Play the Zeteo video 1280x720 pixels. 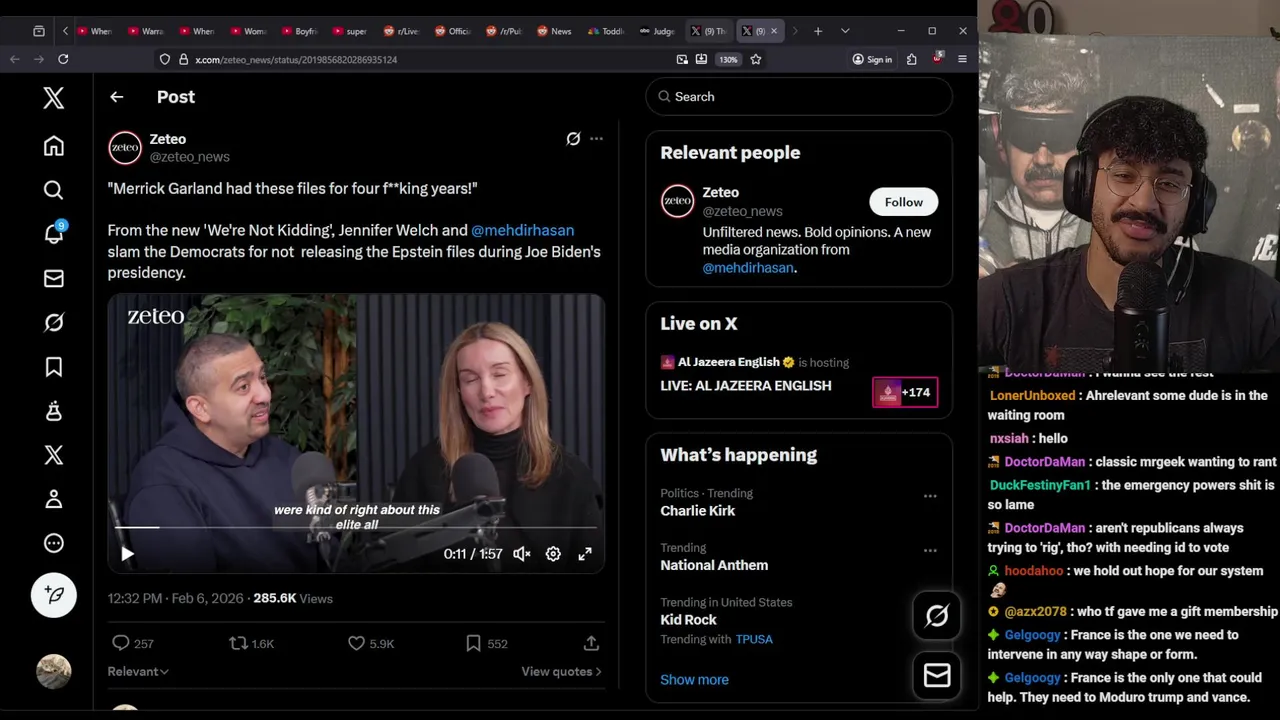point(127,554)
